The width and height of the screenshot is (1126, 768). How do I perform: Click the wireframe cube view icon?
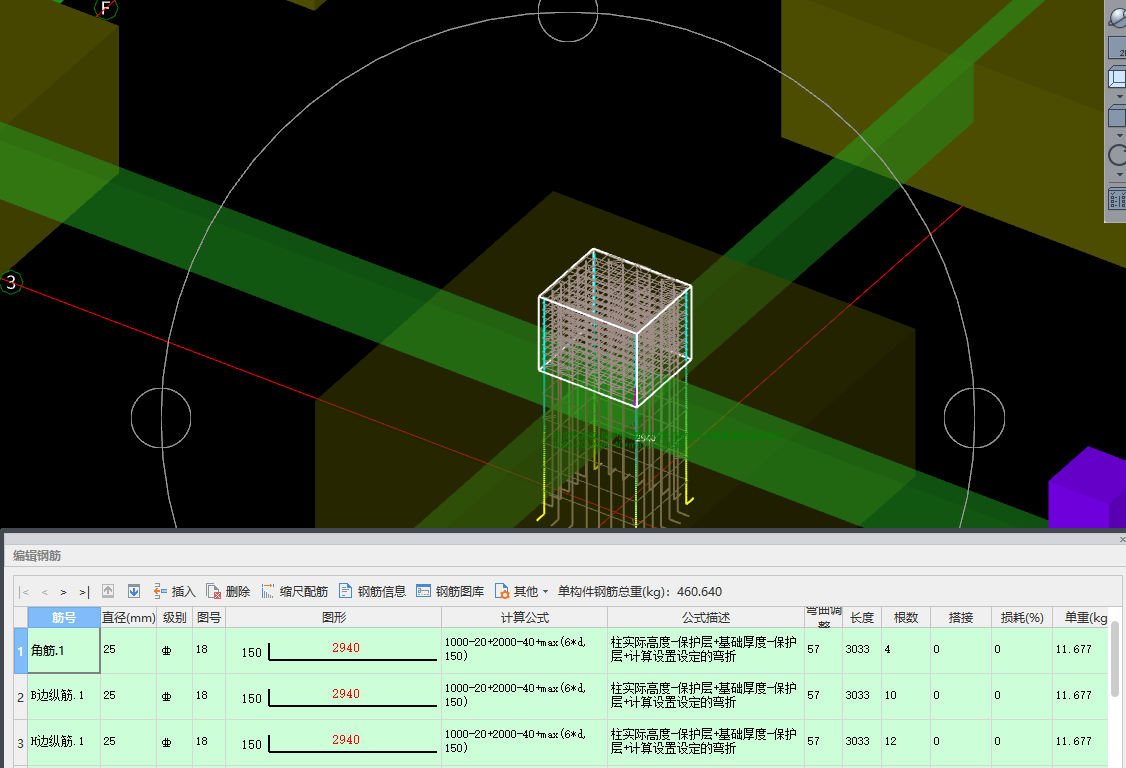[1117, 78]
